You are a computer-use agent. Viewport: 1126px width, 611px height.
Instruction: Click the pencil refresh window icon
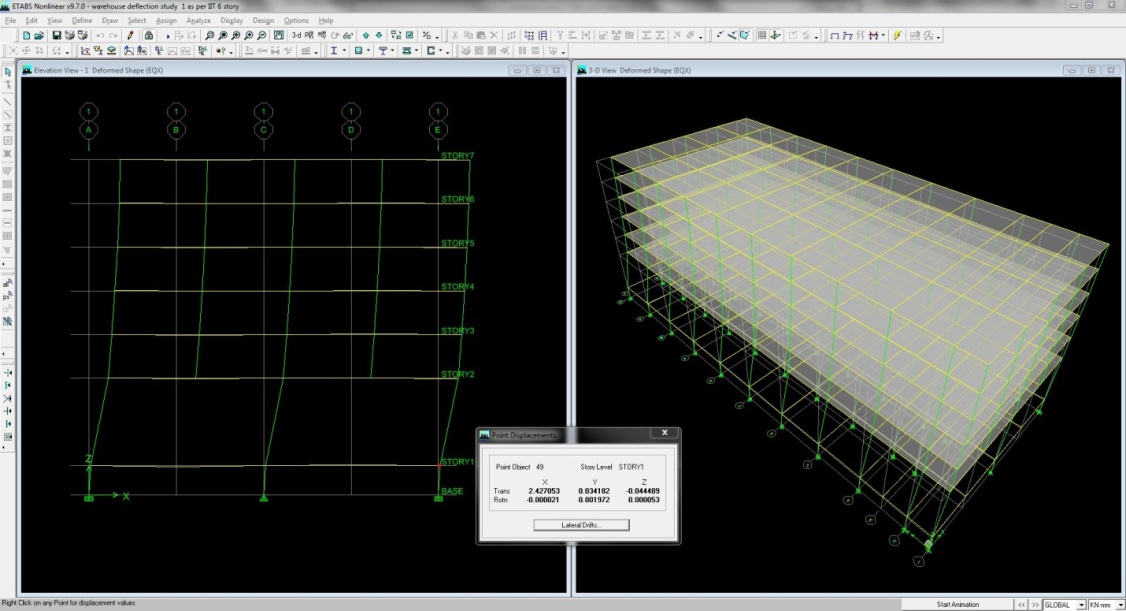click(130, 35)
